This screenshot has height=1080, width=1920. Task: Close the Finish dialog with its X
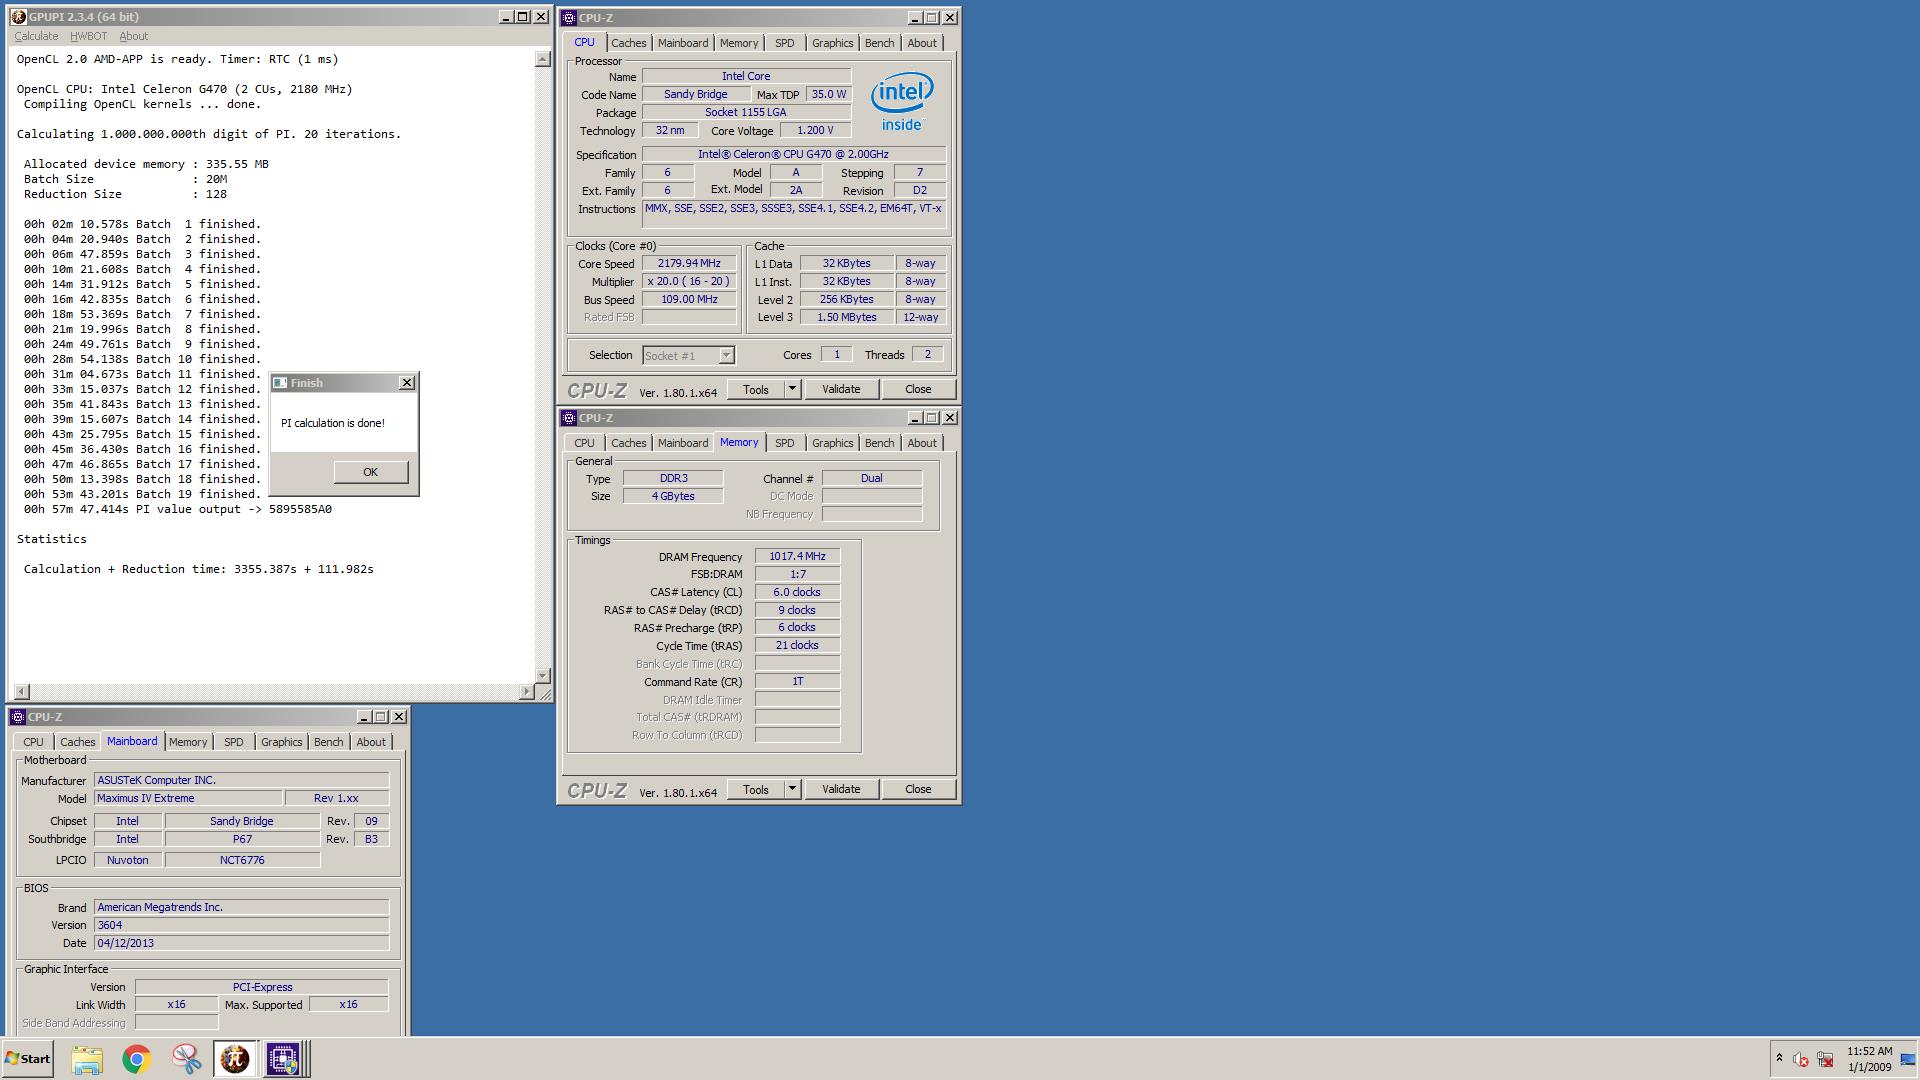(406, 383)
